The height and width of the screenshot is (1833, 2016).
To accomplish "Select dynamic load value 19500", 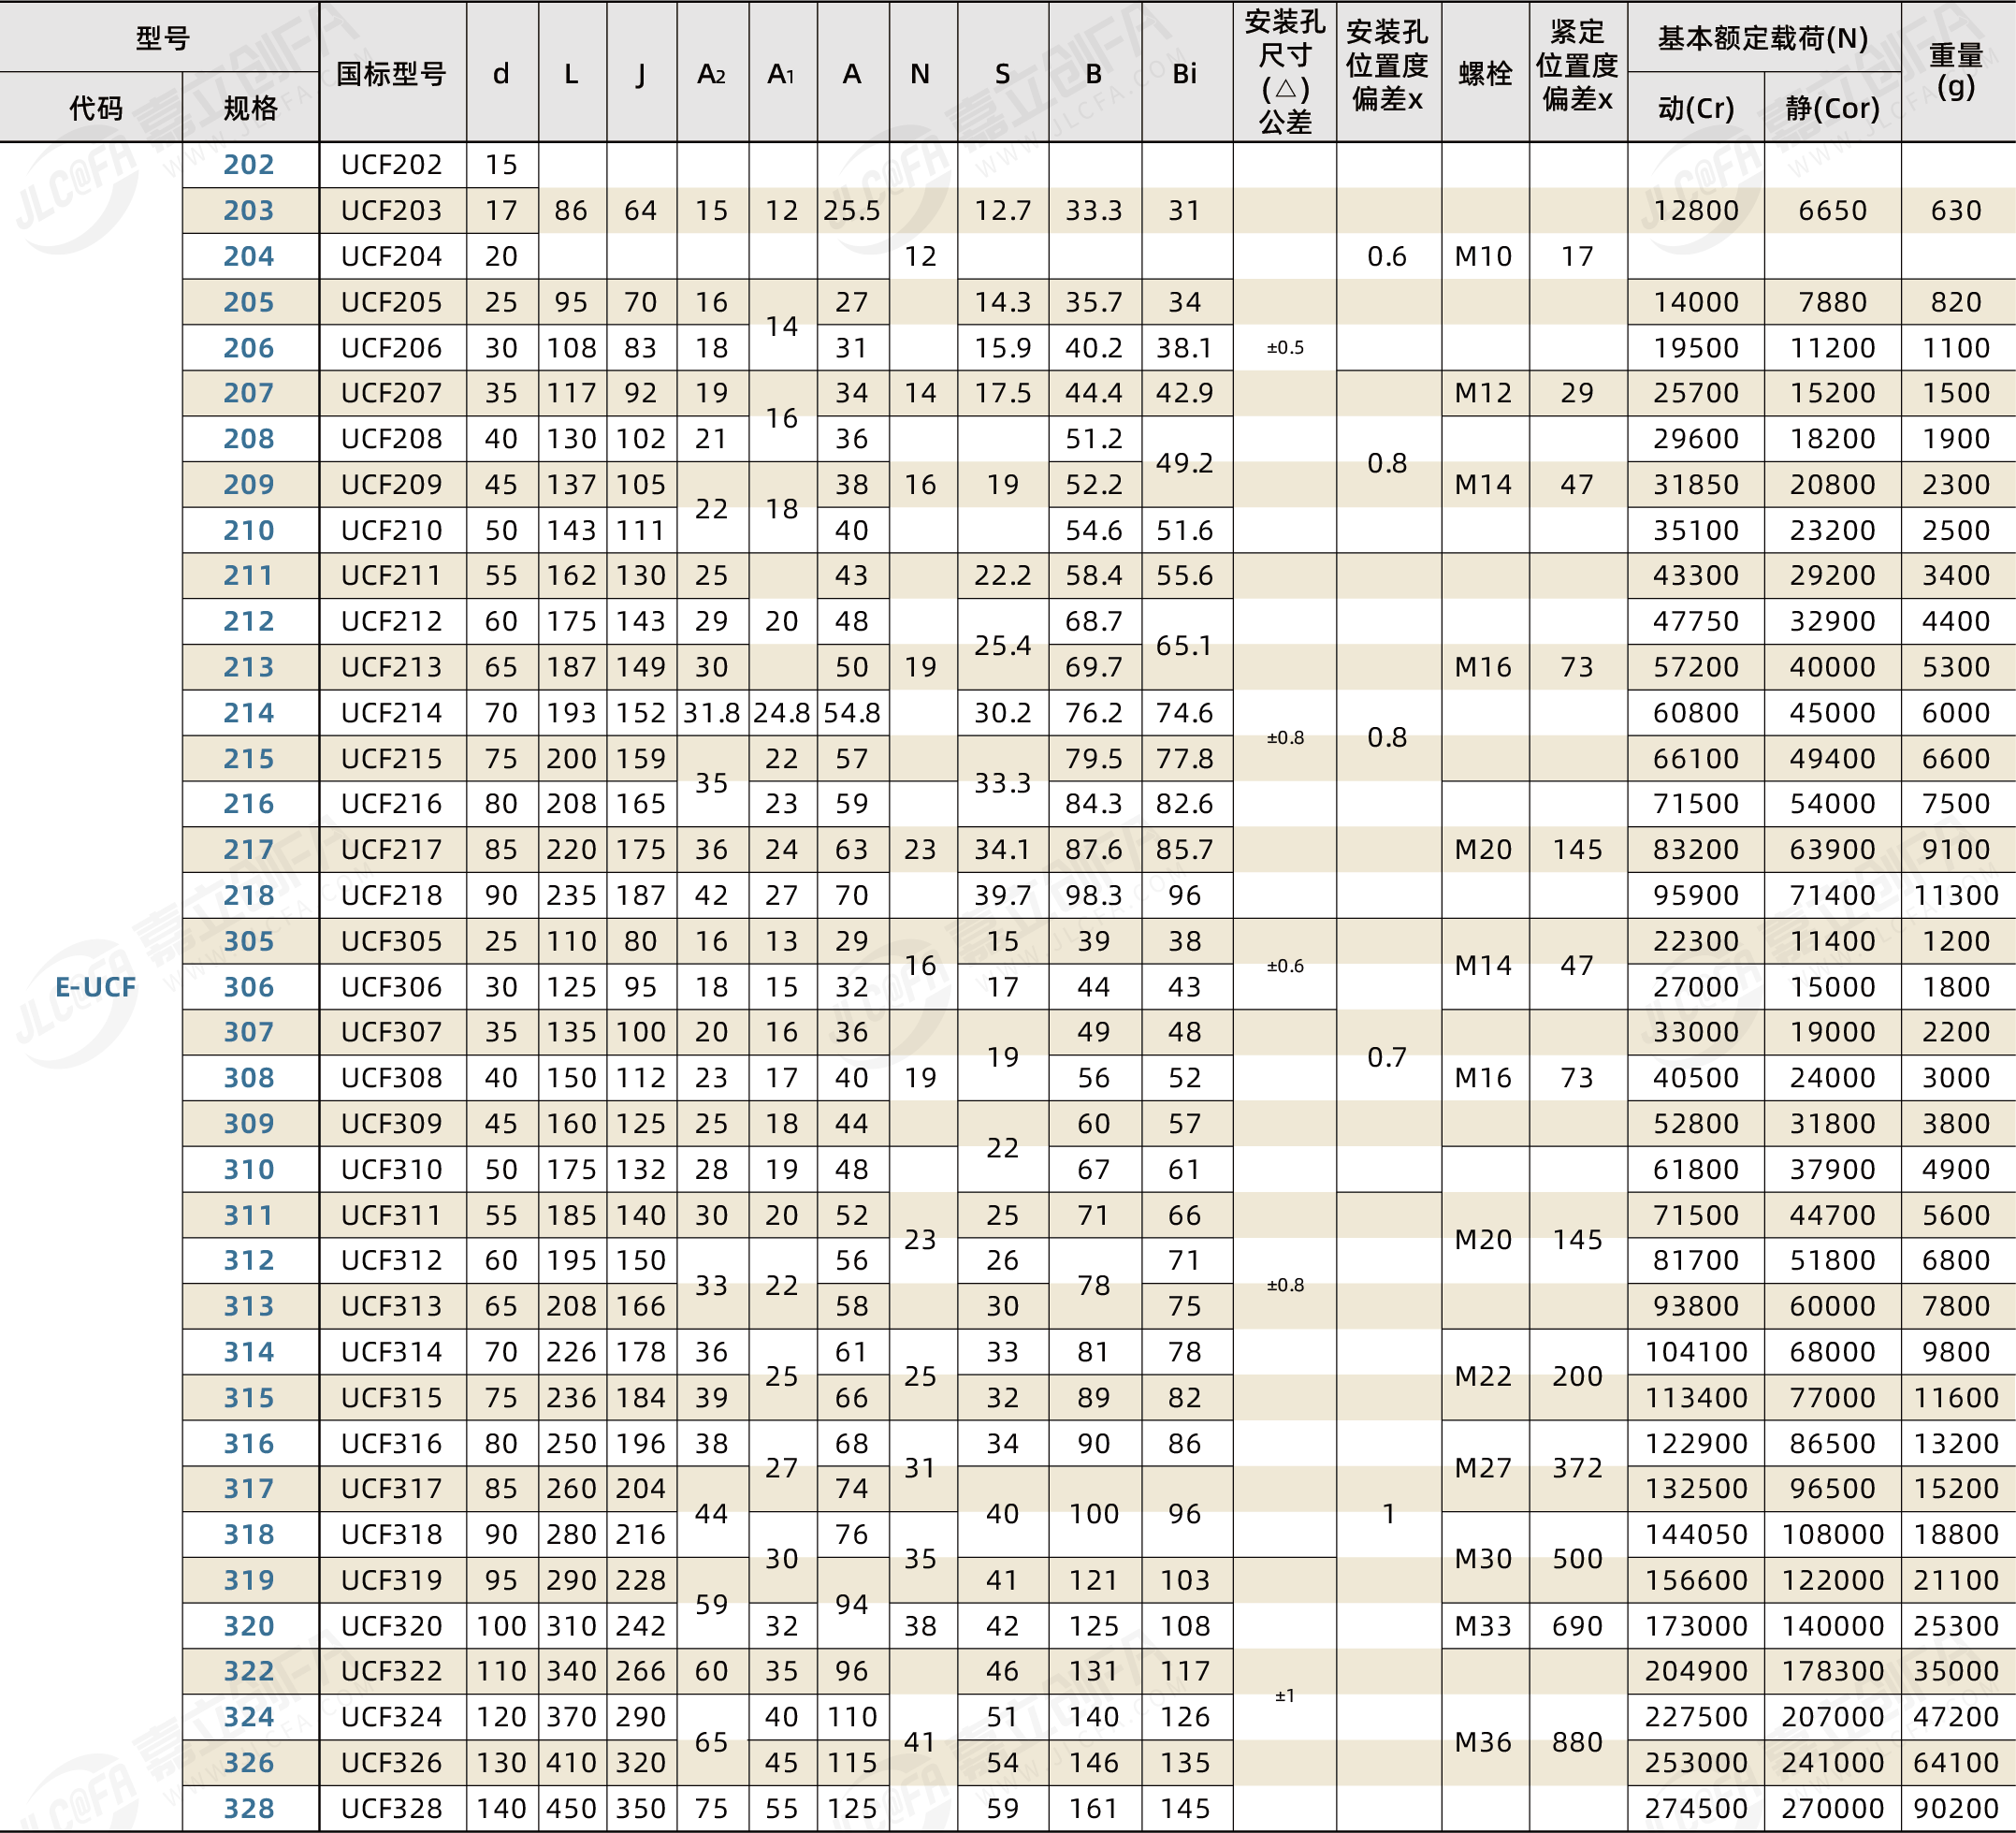I will point(1696,348).
